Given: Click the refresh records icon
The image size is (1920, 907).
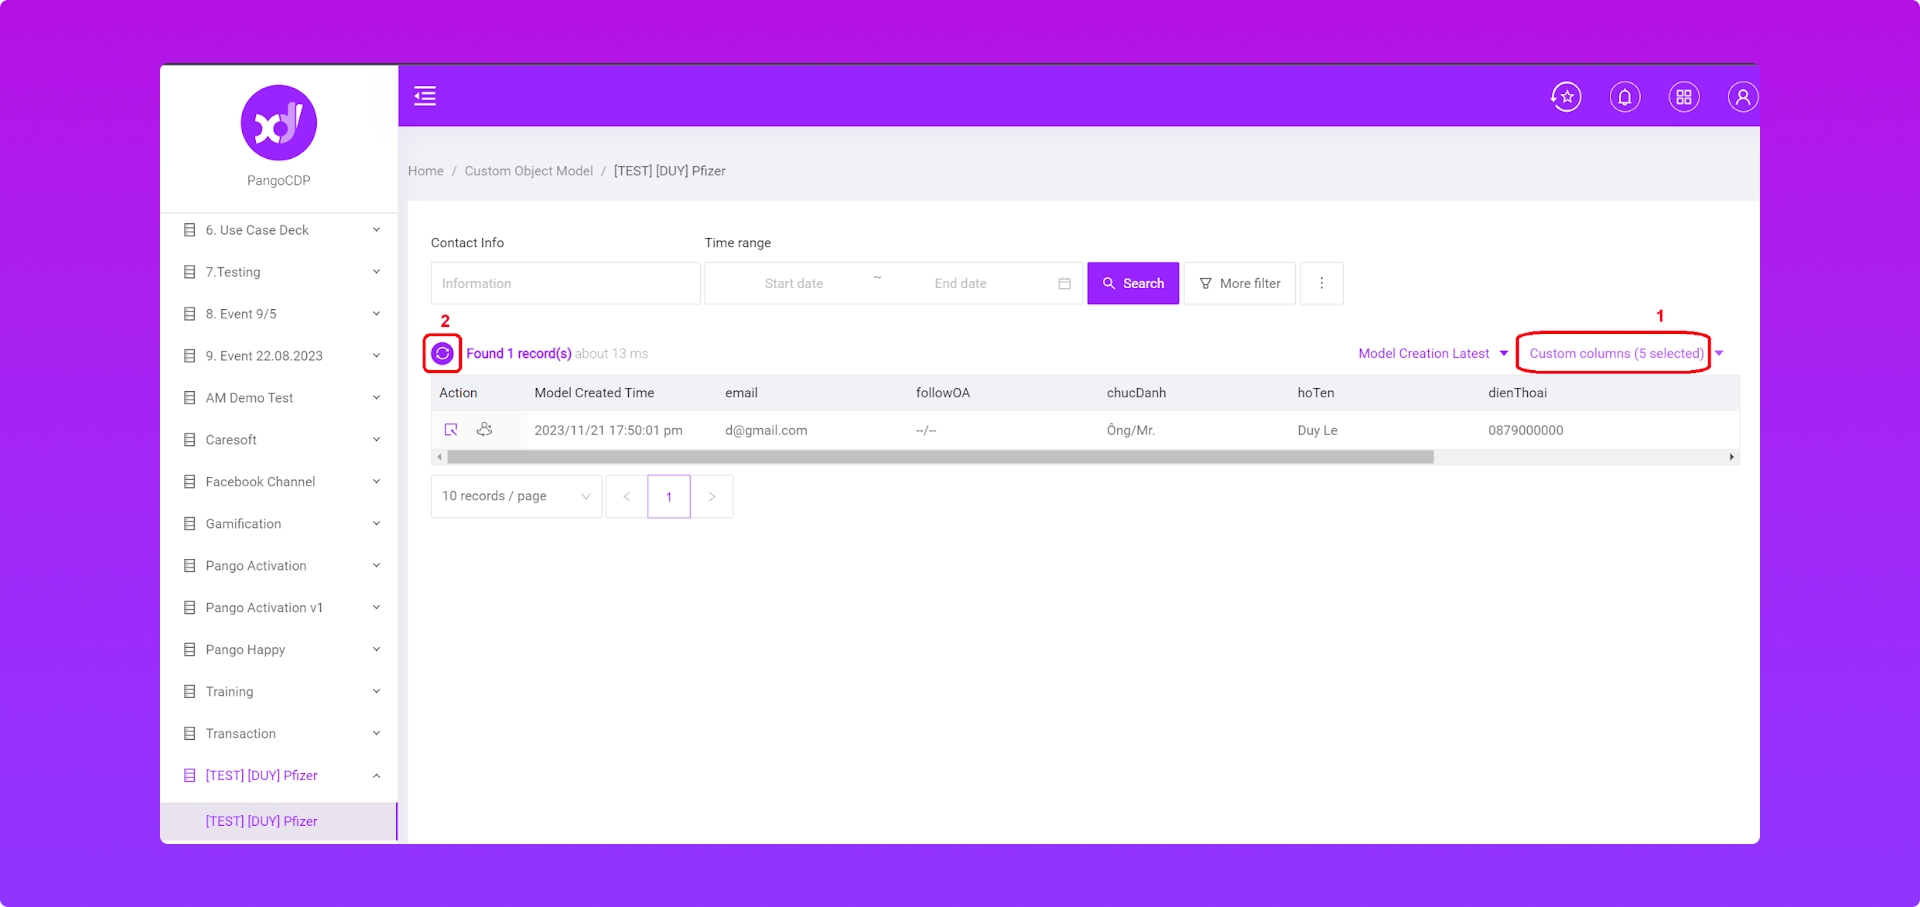Looking at the screenshot, I should pyautogui.click(x=442, y=353).
